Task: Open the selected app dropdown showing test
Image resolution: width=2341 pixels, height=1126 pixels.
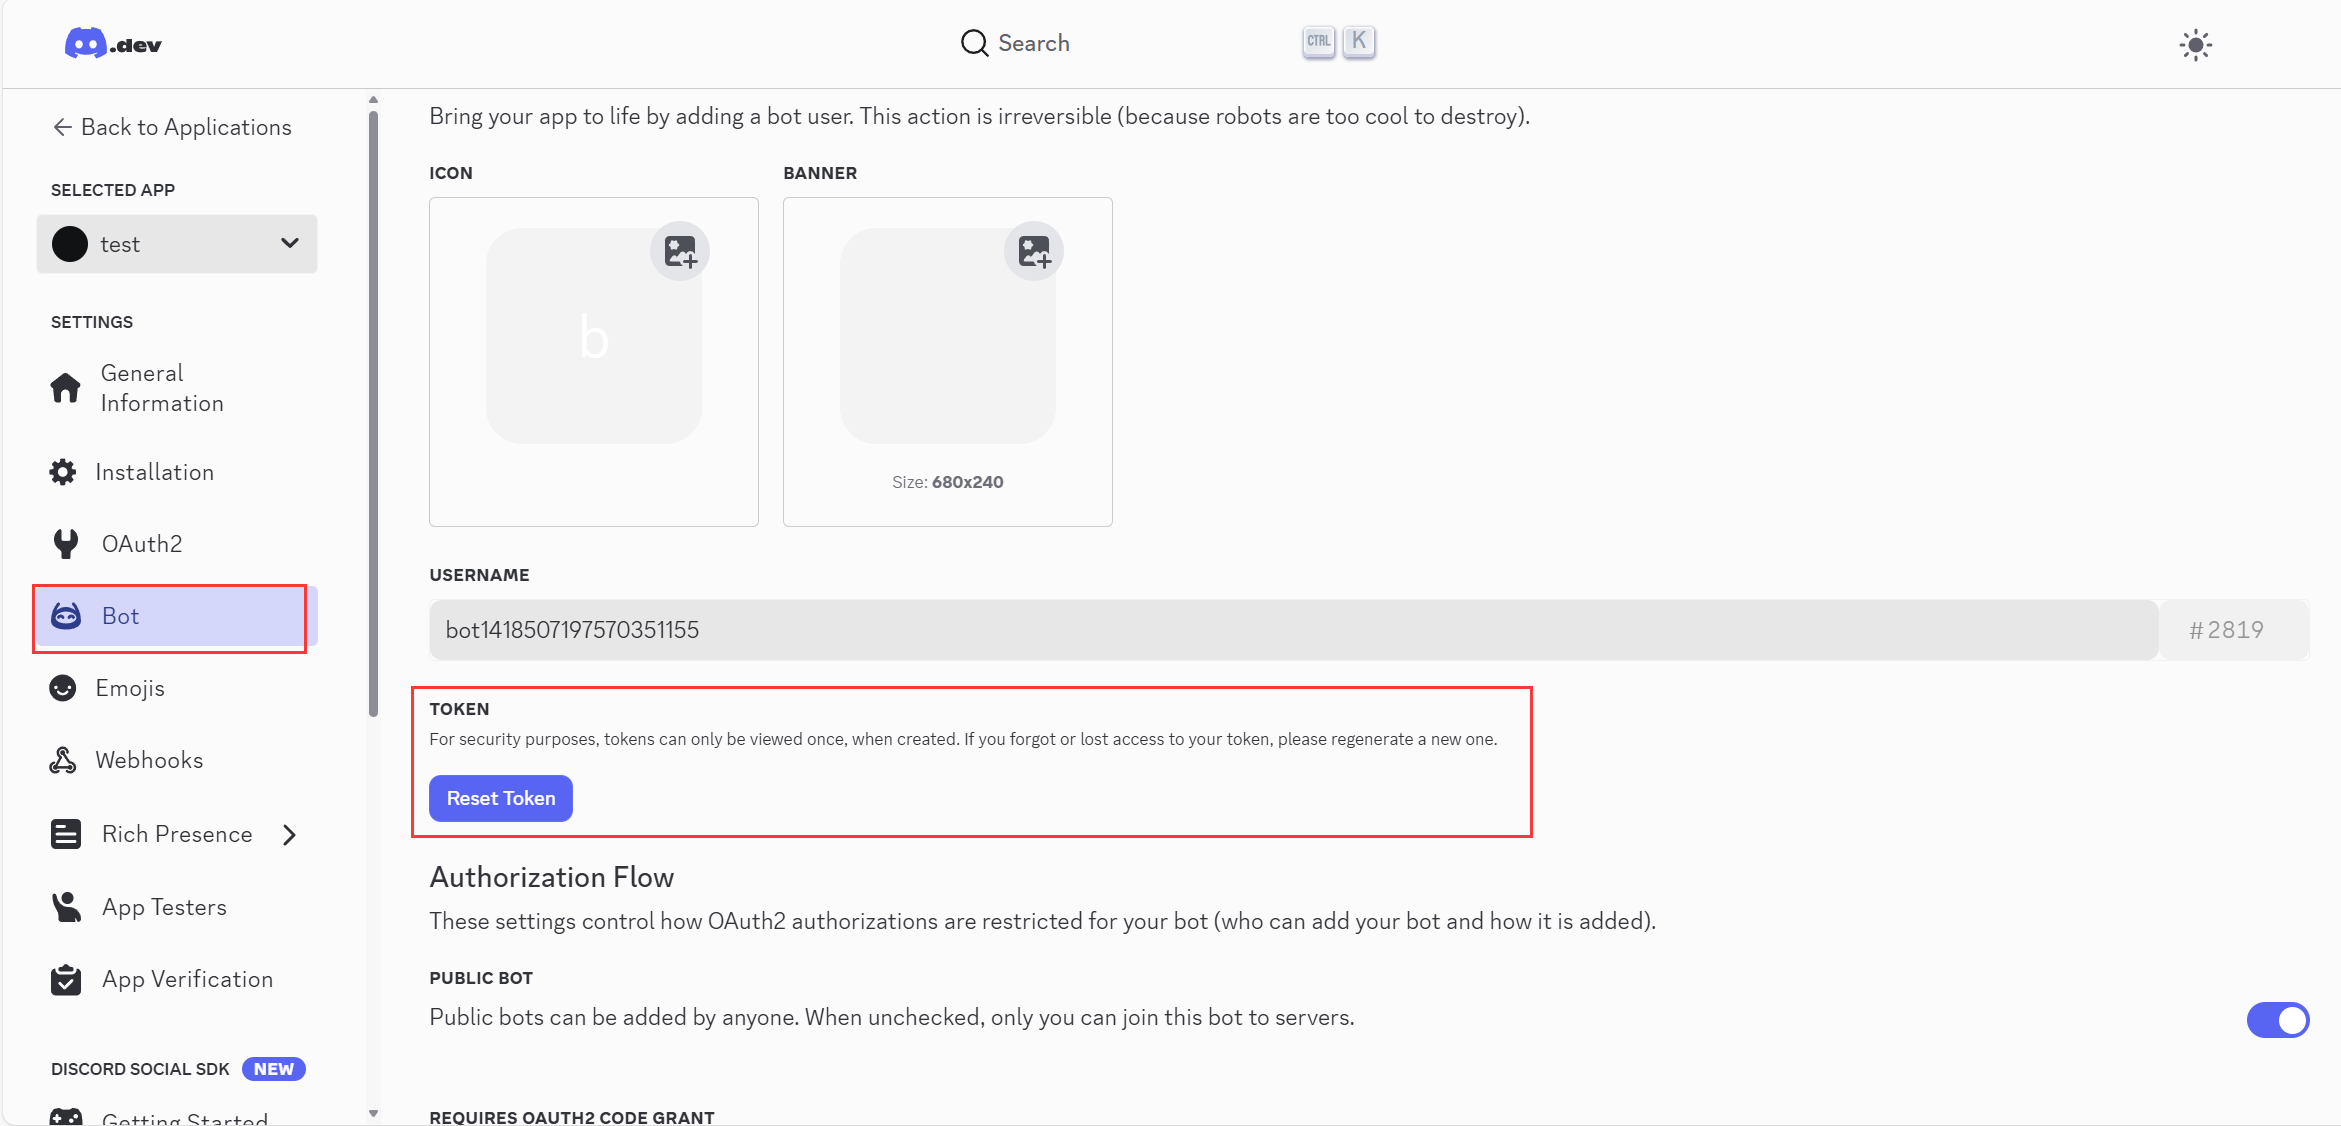Action: click(x=177, y=244)
